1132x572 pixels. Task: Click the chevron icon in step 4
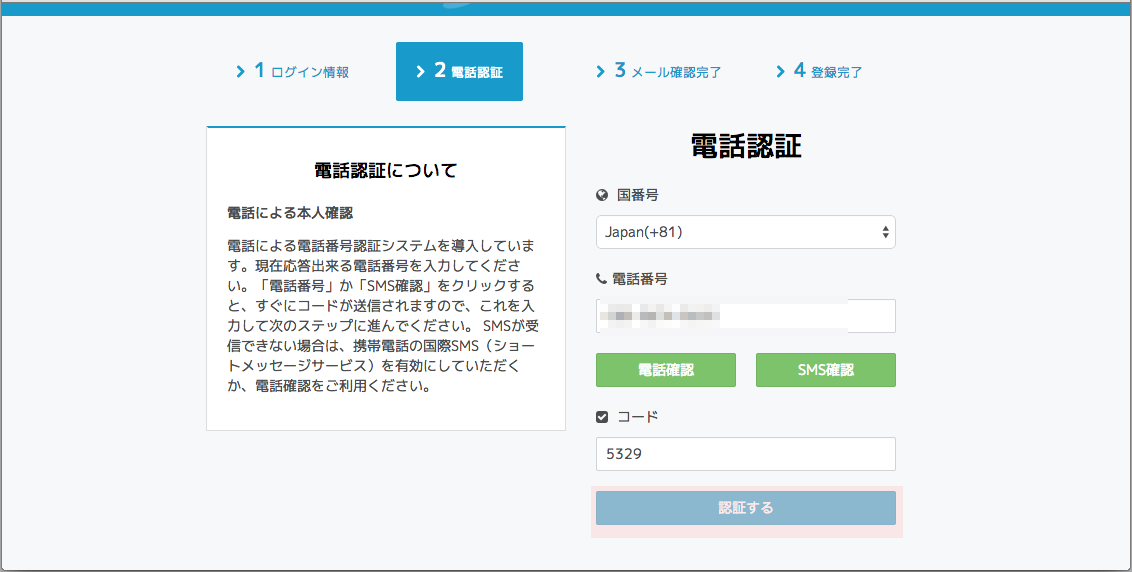780,72
